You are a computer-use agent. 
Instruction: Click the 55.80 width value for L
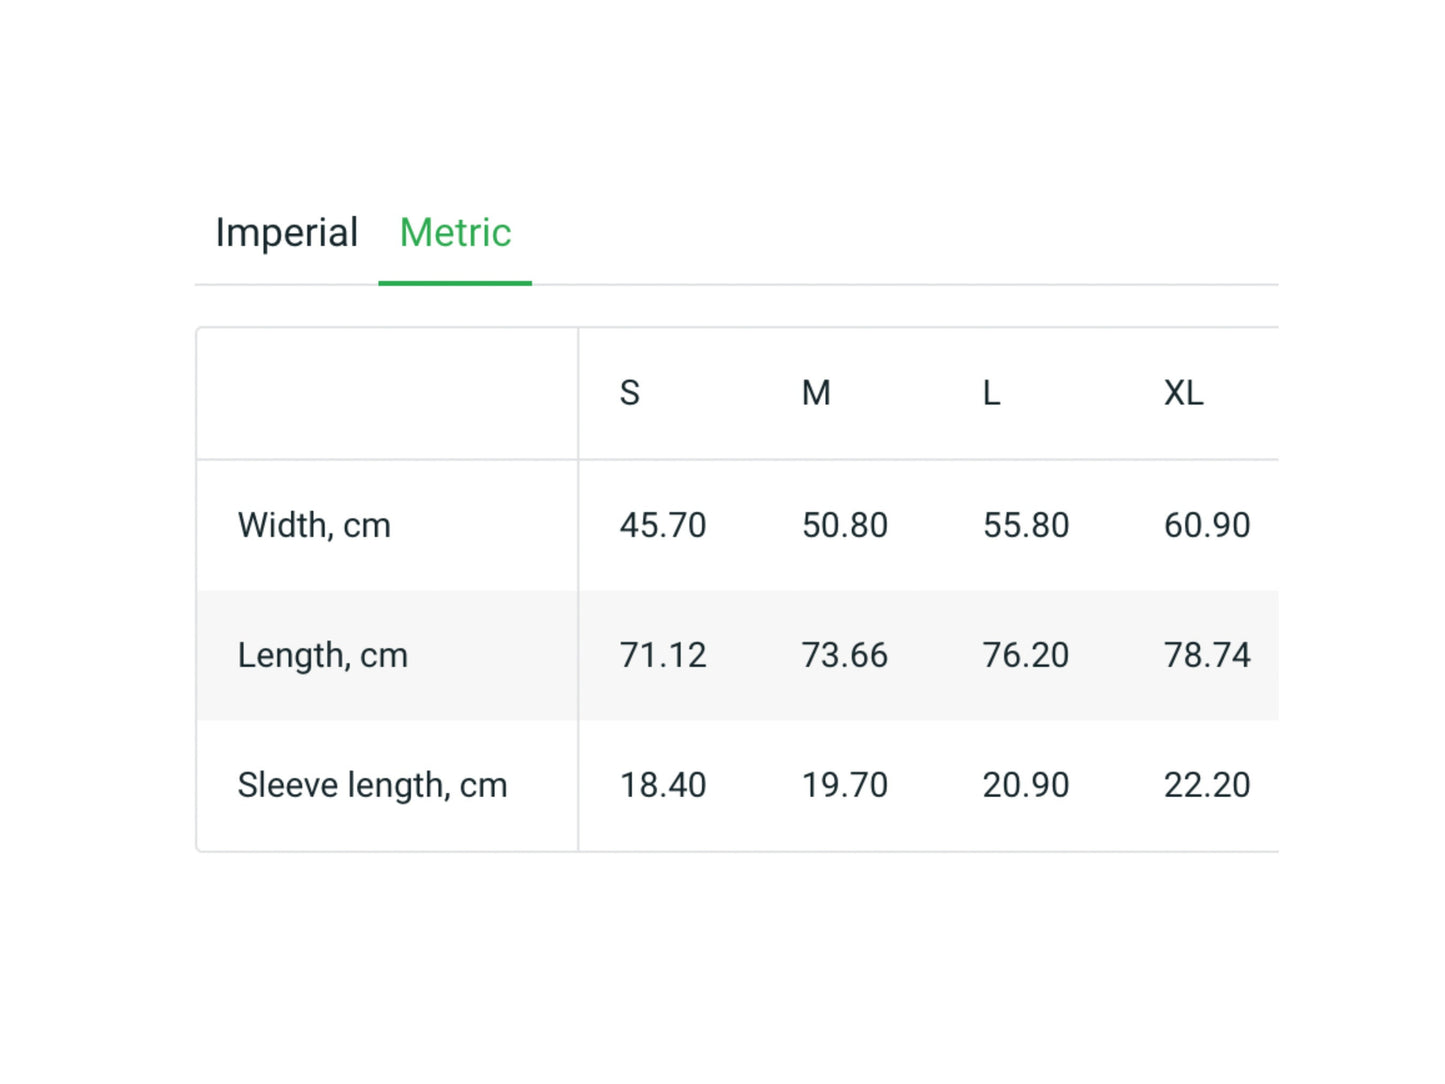coord(1026,525)
